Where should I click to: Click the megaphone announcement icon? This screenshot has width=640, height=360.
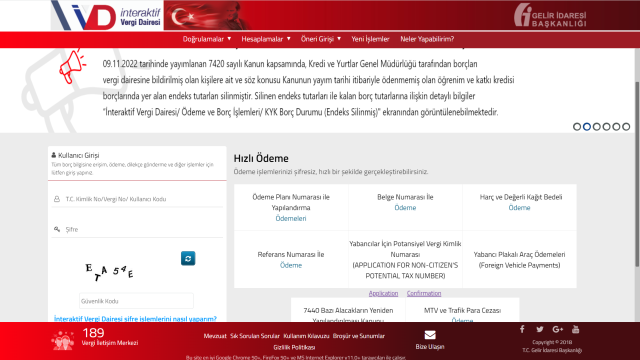click(72, 67)
